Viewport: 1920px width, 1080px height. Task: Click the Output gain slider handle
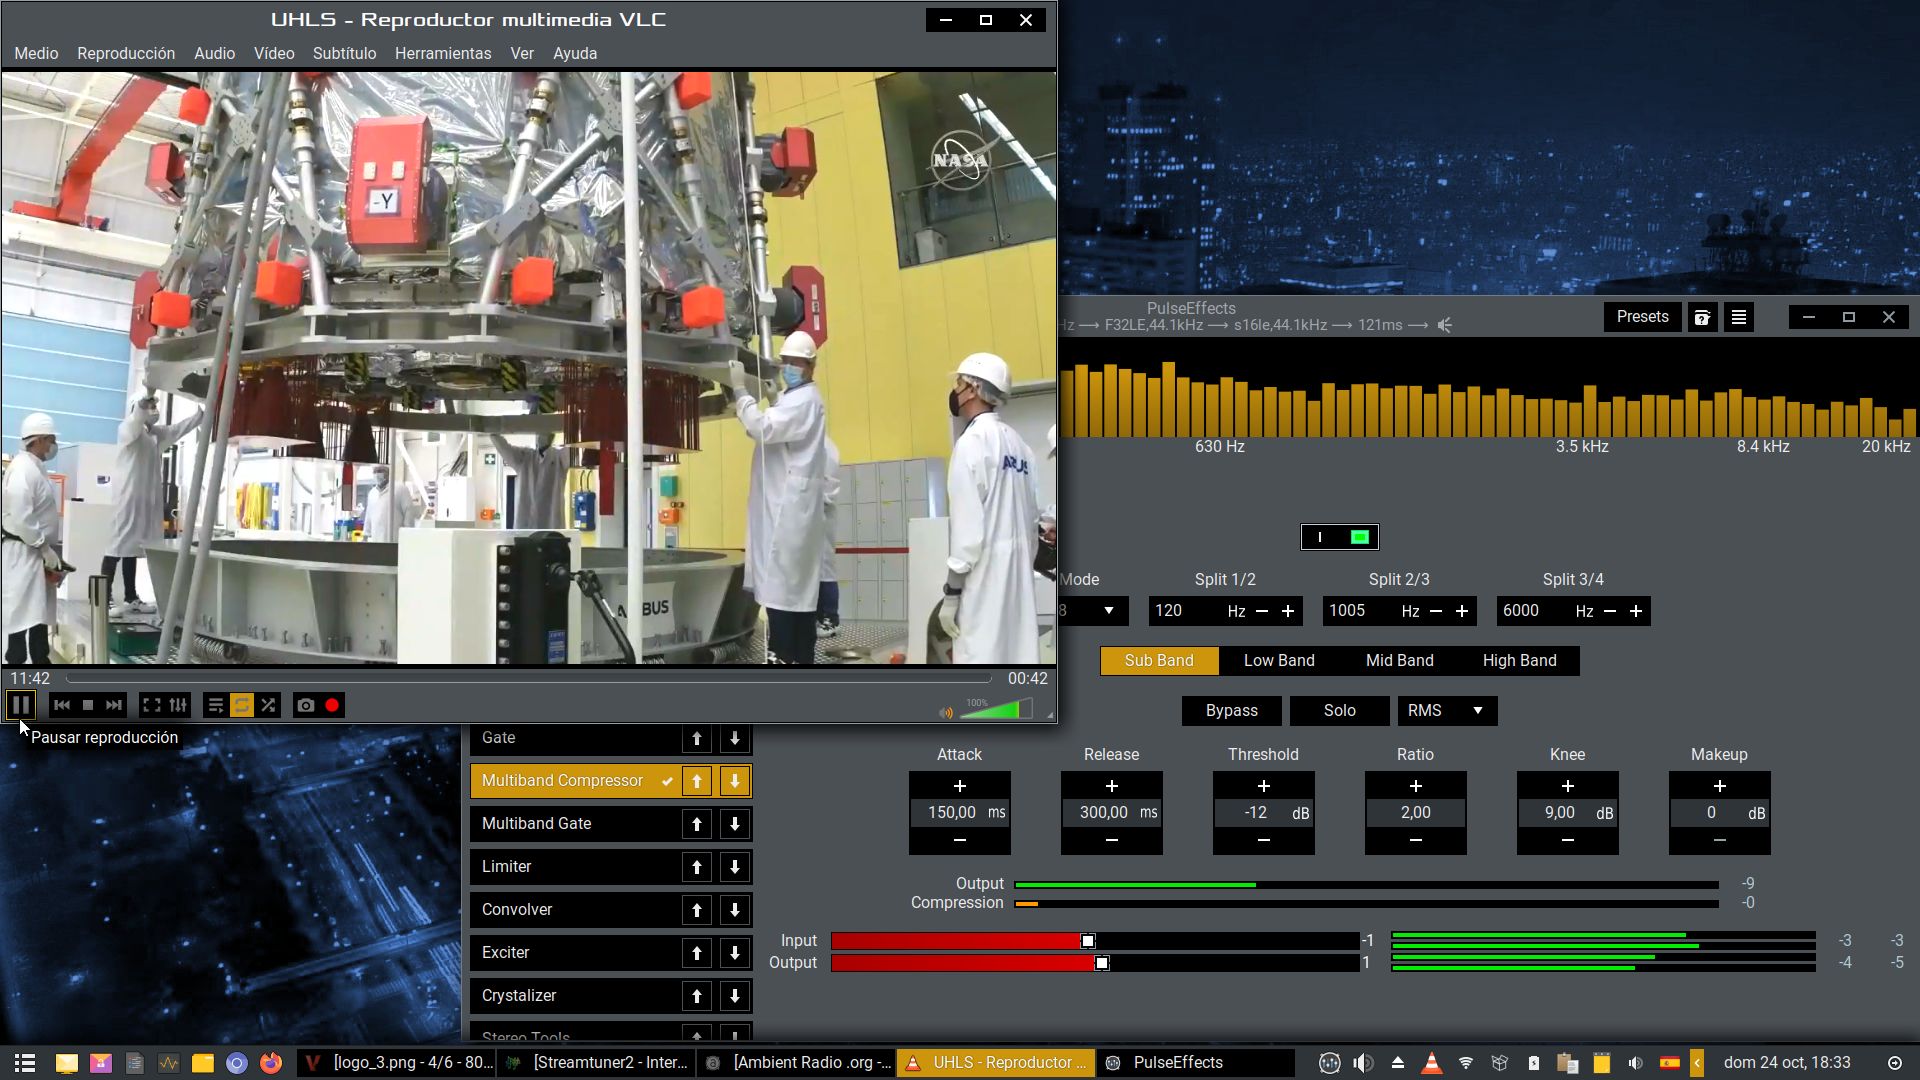tap(1102, 963)
